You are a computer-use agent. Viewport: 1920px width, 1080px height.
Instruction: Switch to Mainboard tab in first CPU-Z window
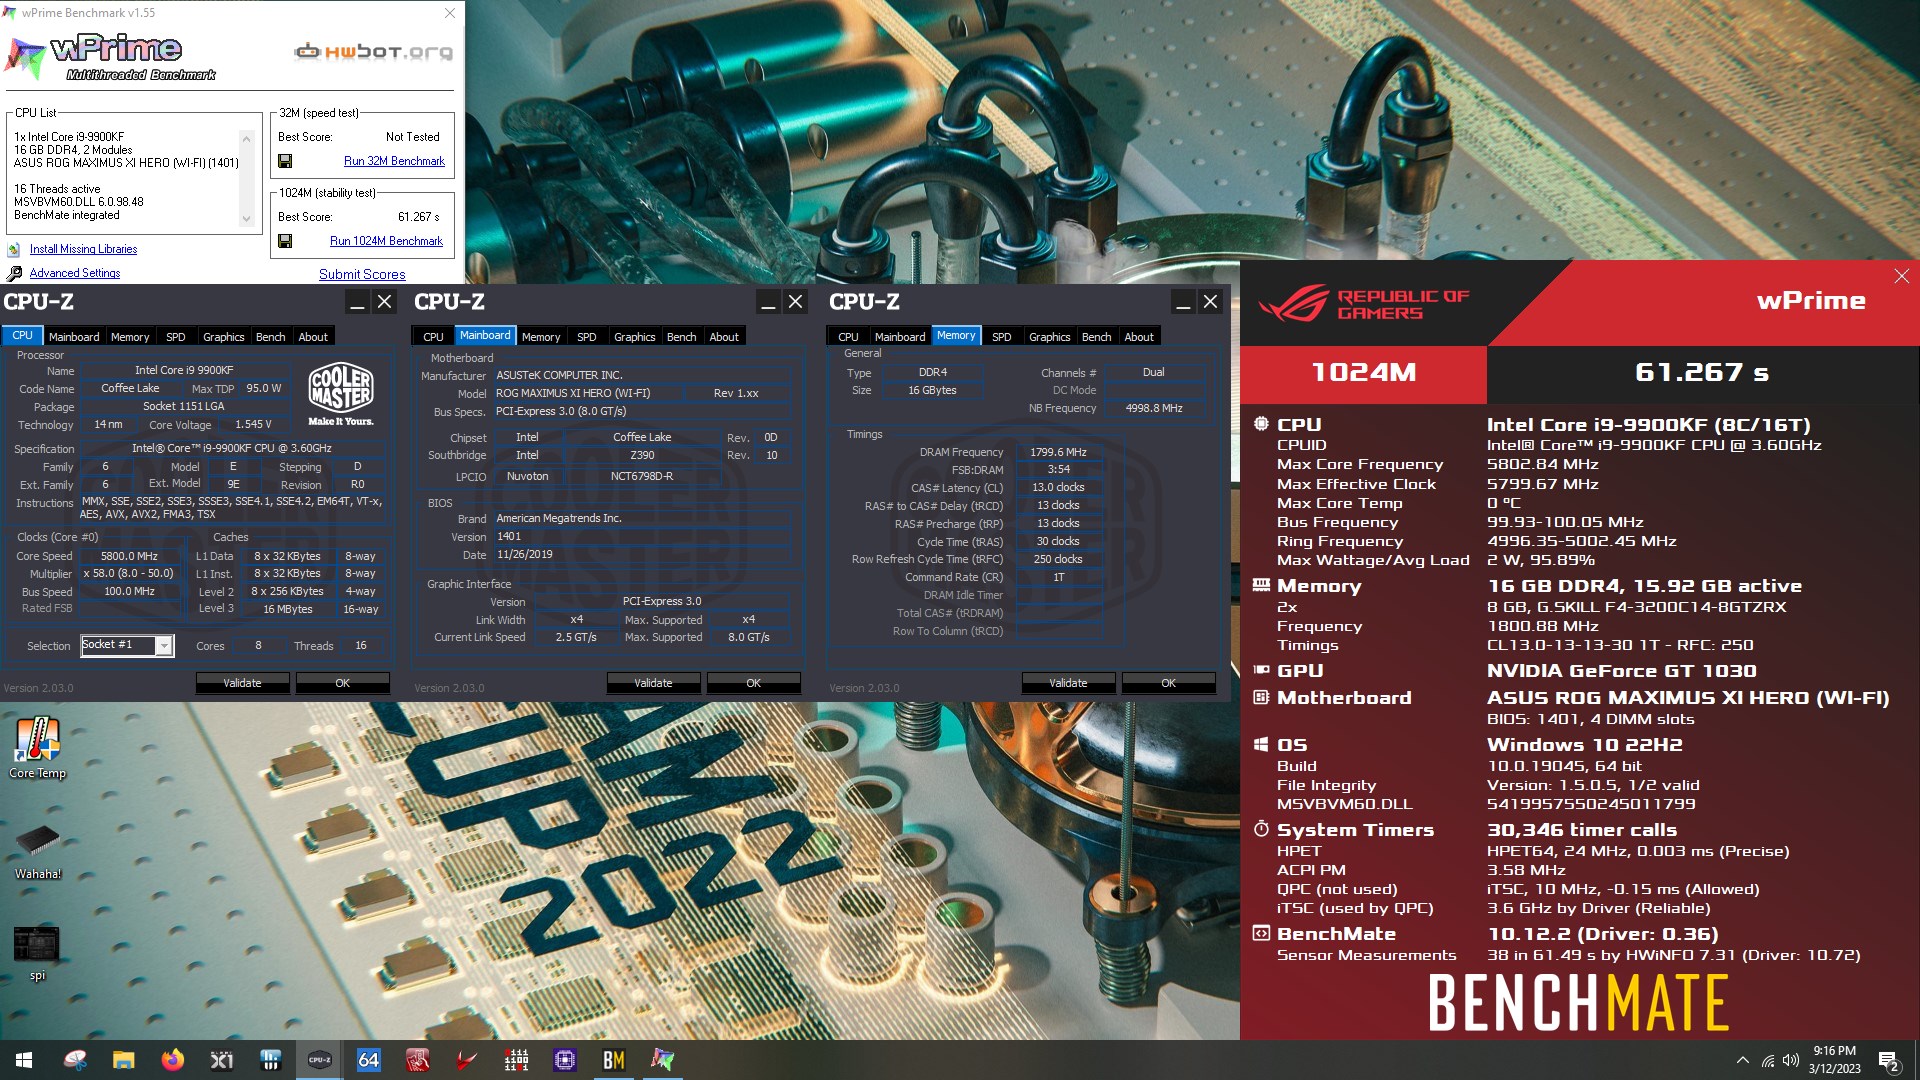tap(74, 337)
